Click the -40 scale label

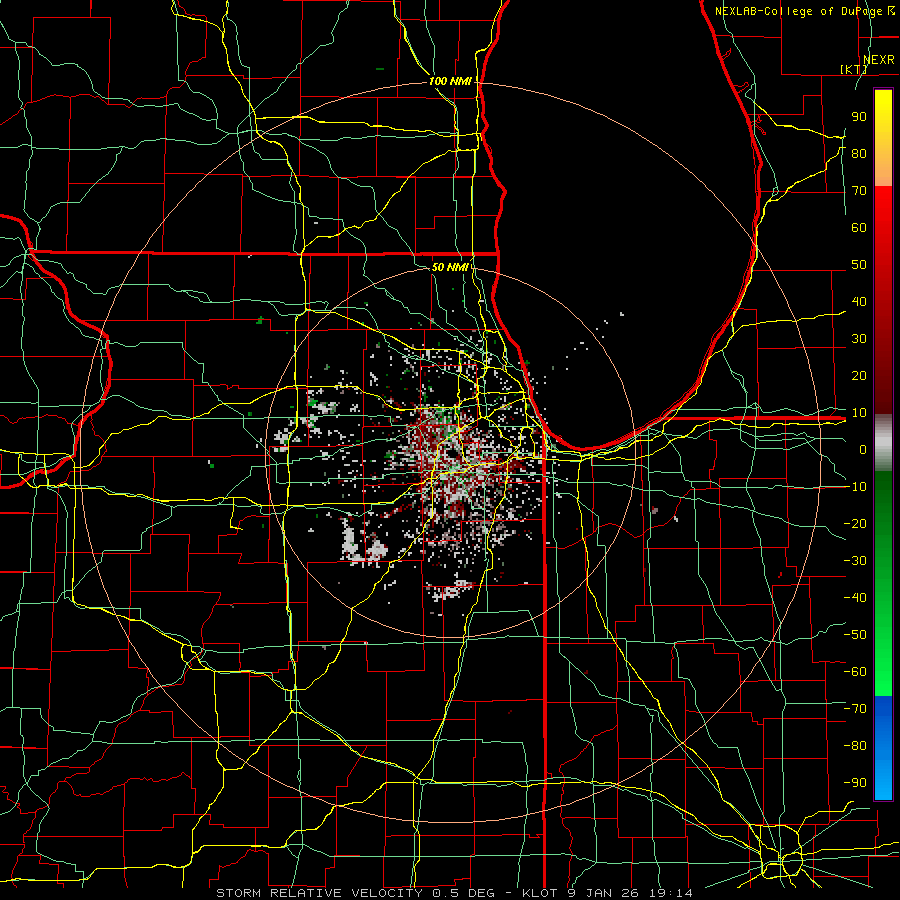[855, 598]
